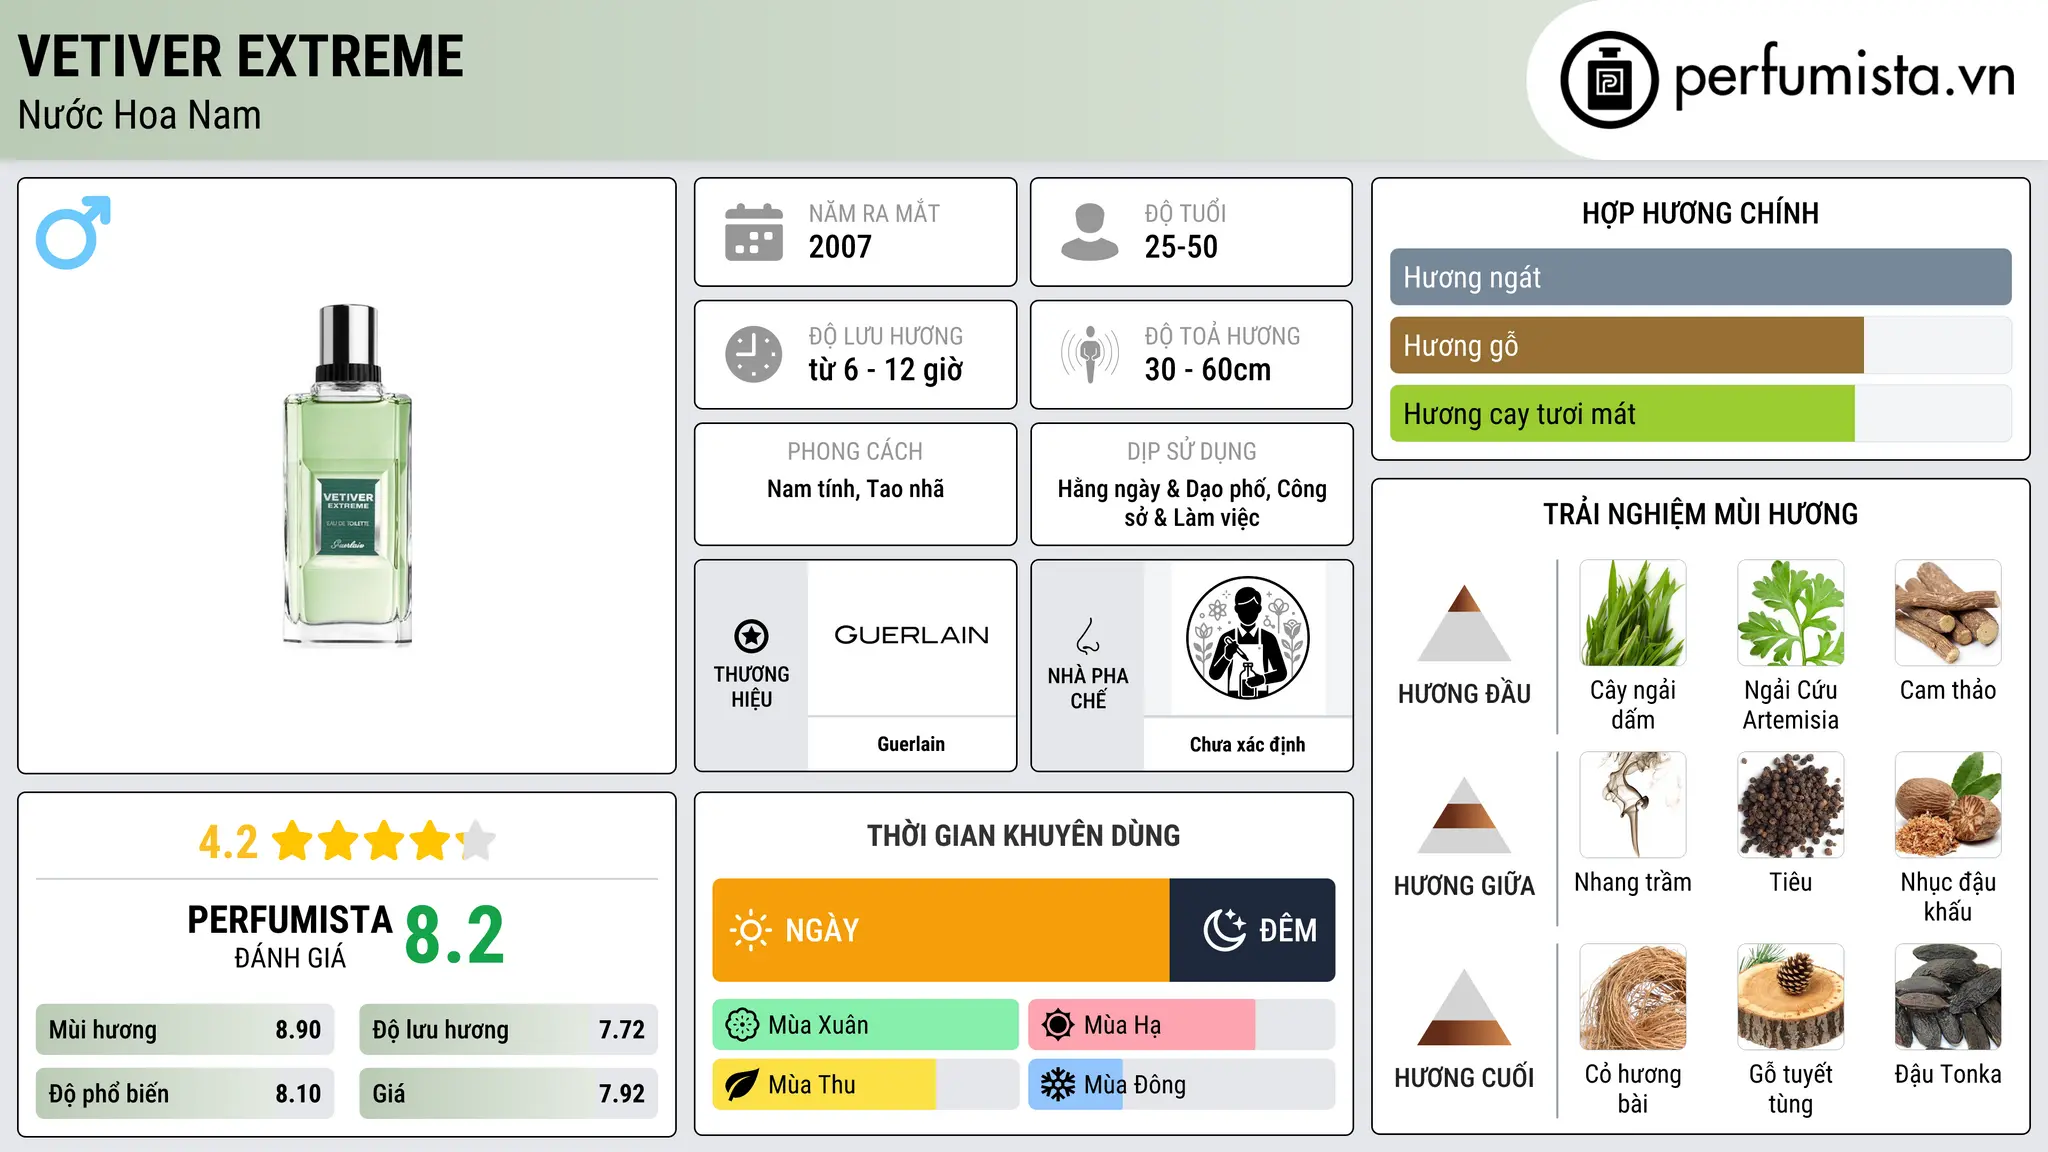Viewport: 2048px width, 1152px height.
Task: Click the five-star rating icons next to 4.2
Action: click(x=383, y=841)
